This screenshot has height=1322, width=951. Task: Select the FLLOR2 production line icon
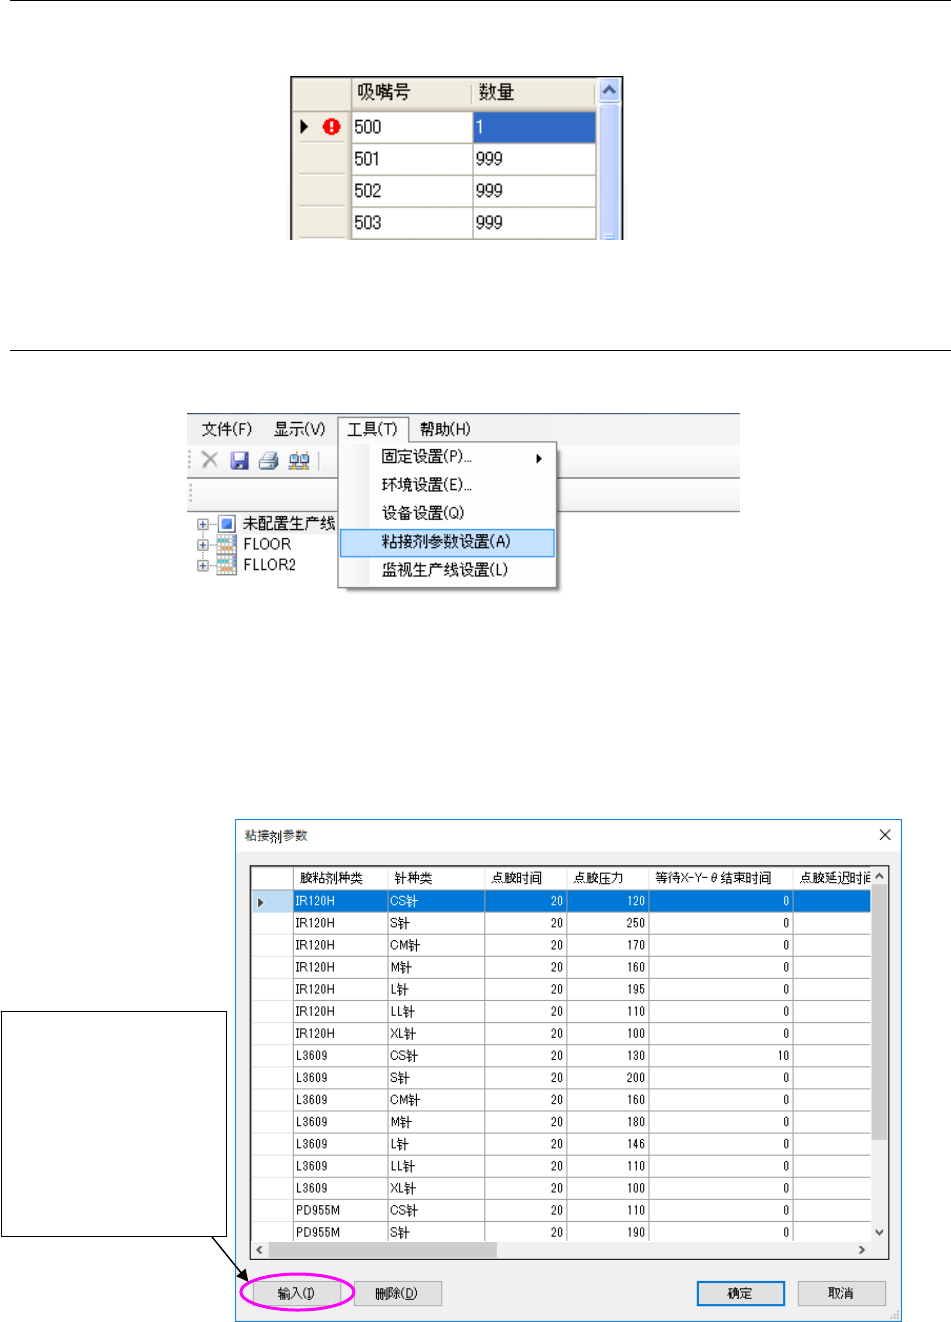point(227,565)
